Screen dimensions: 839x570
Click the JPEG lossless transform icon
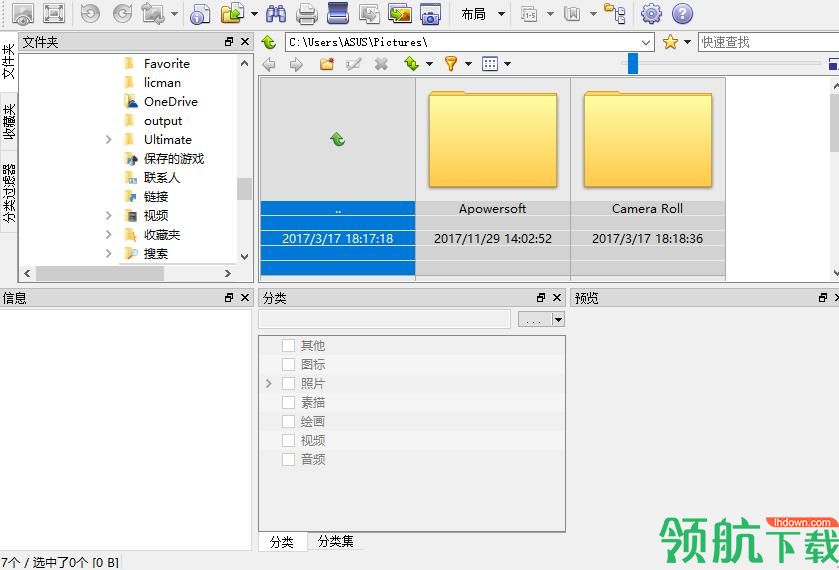[x=153, y=14]
